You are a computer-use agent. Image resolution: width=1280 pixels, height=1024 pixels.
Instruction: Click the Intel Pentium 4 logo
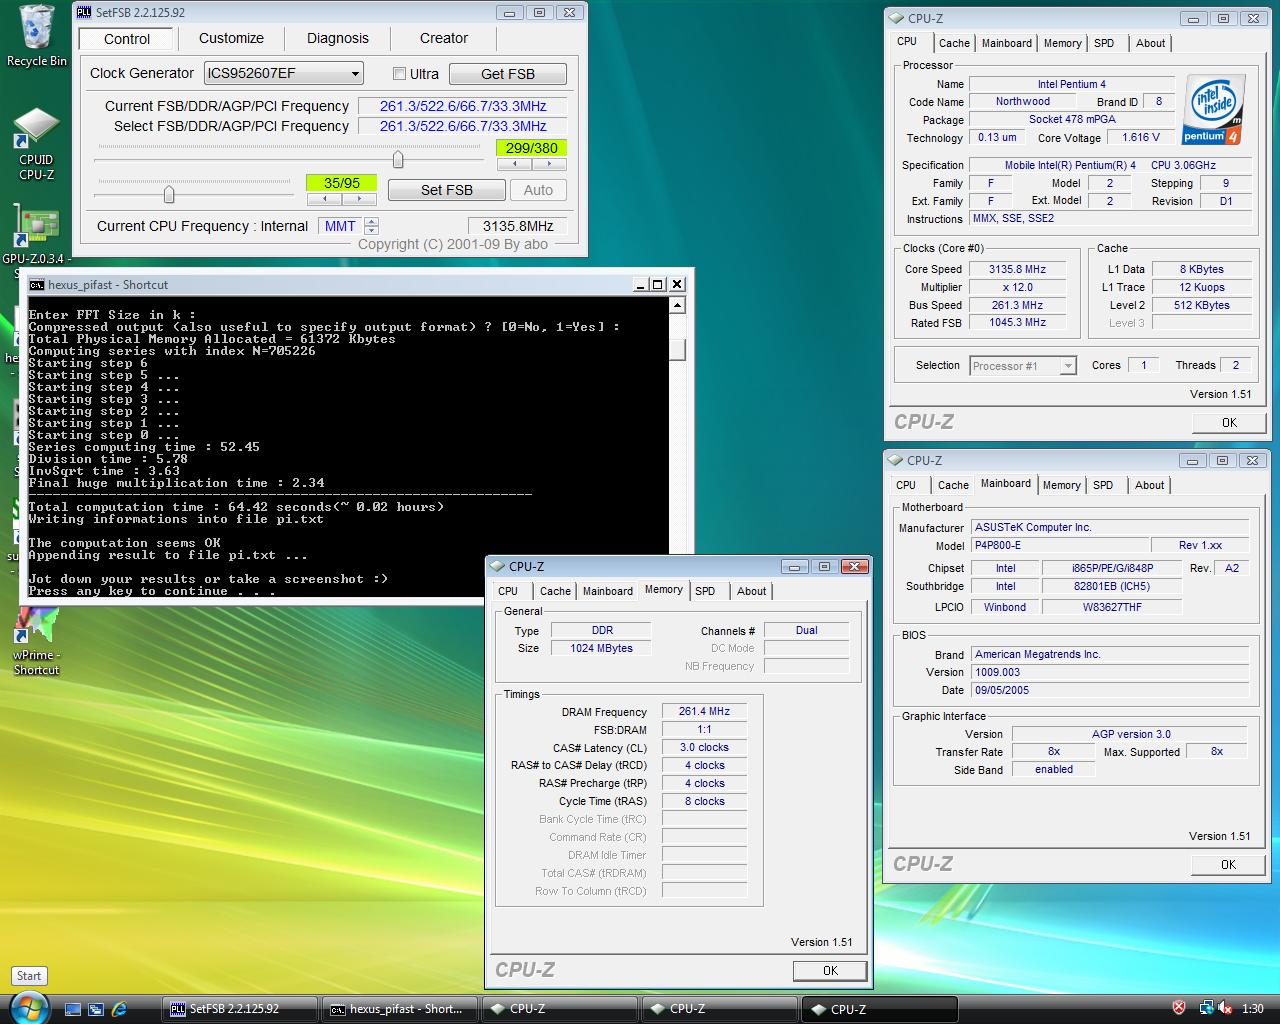(x=1214, y=109)
